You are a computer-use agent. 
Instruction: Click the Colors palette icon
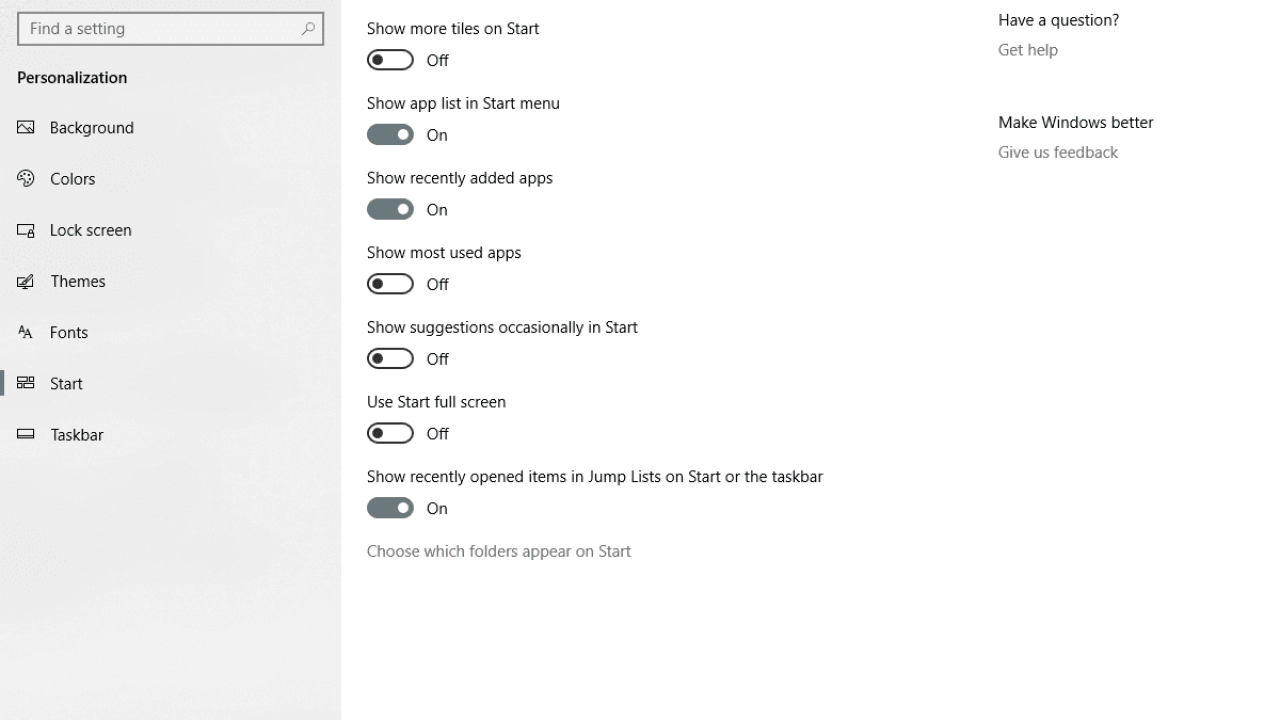click(26, 178)
